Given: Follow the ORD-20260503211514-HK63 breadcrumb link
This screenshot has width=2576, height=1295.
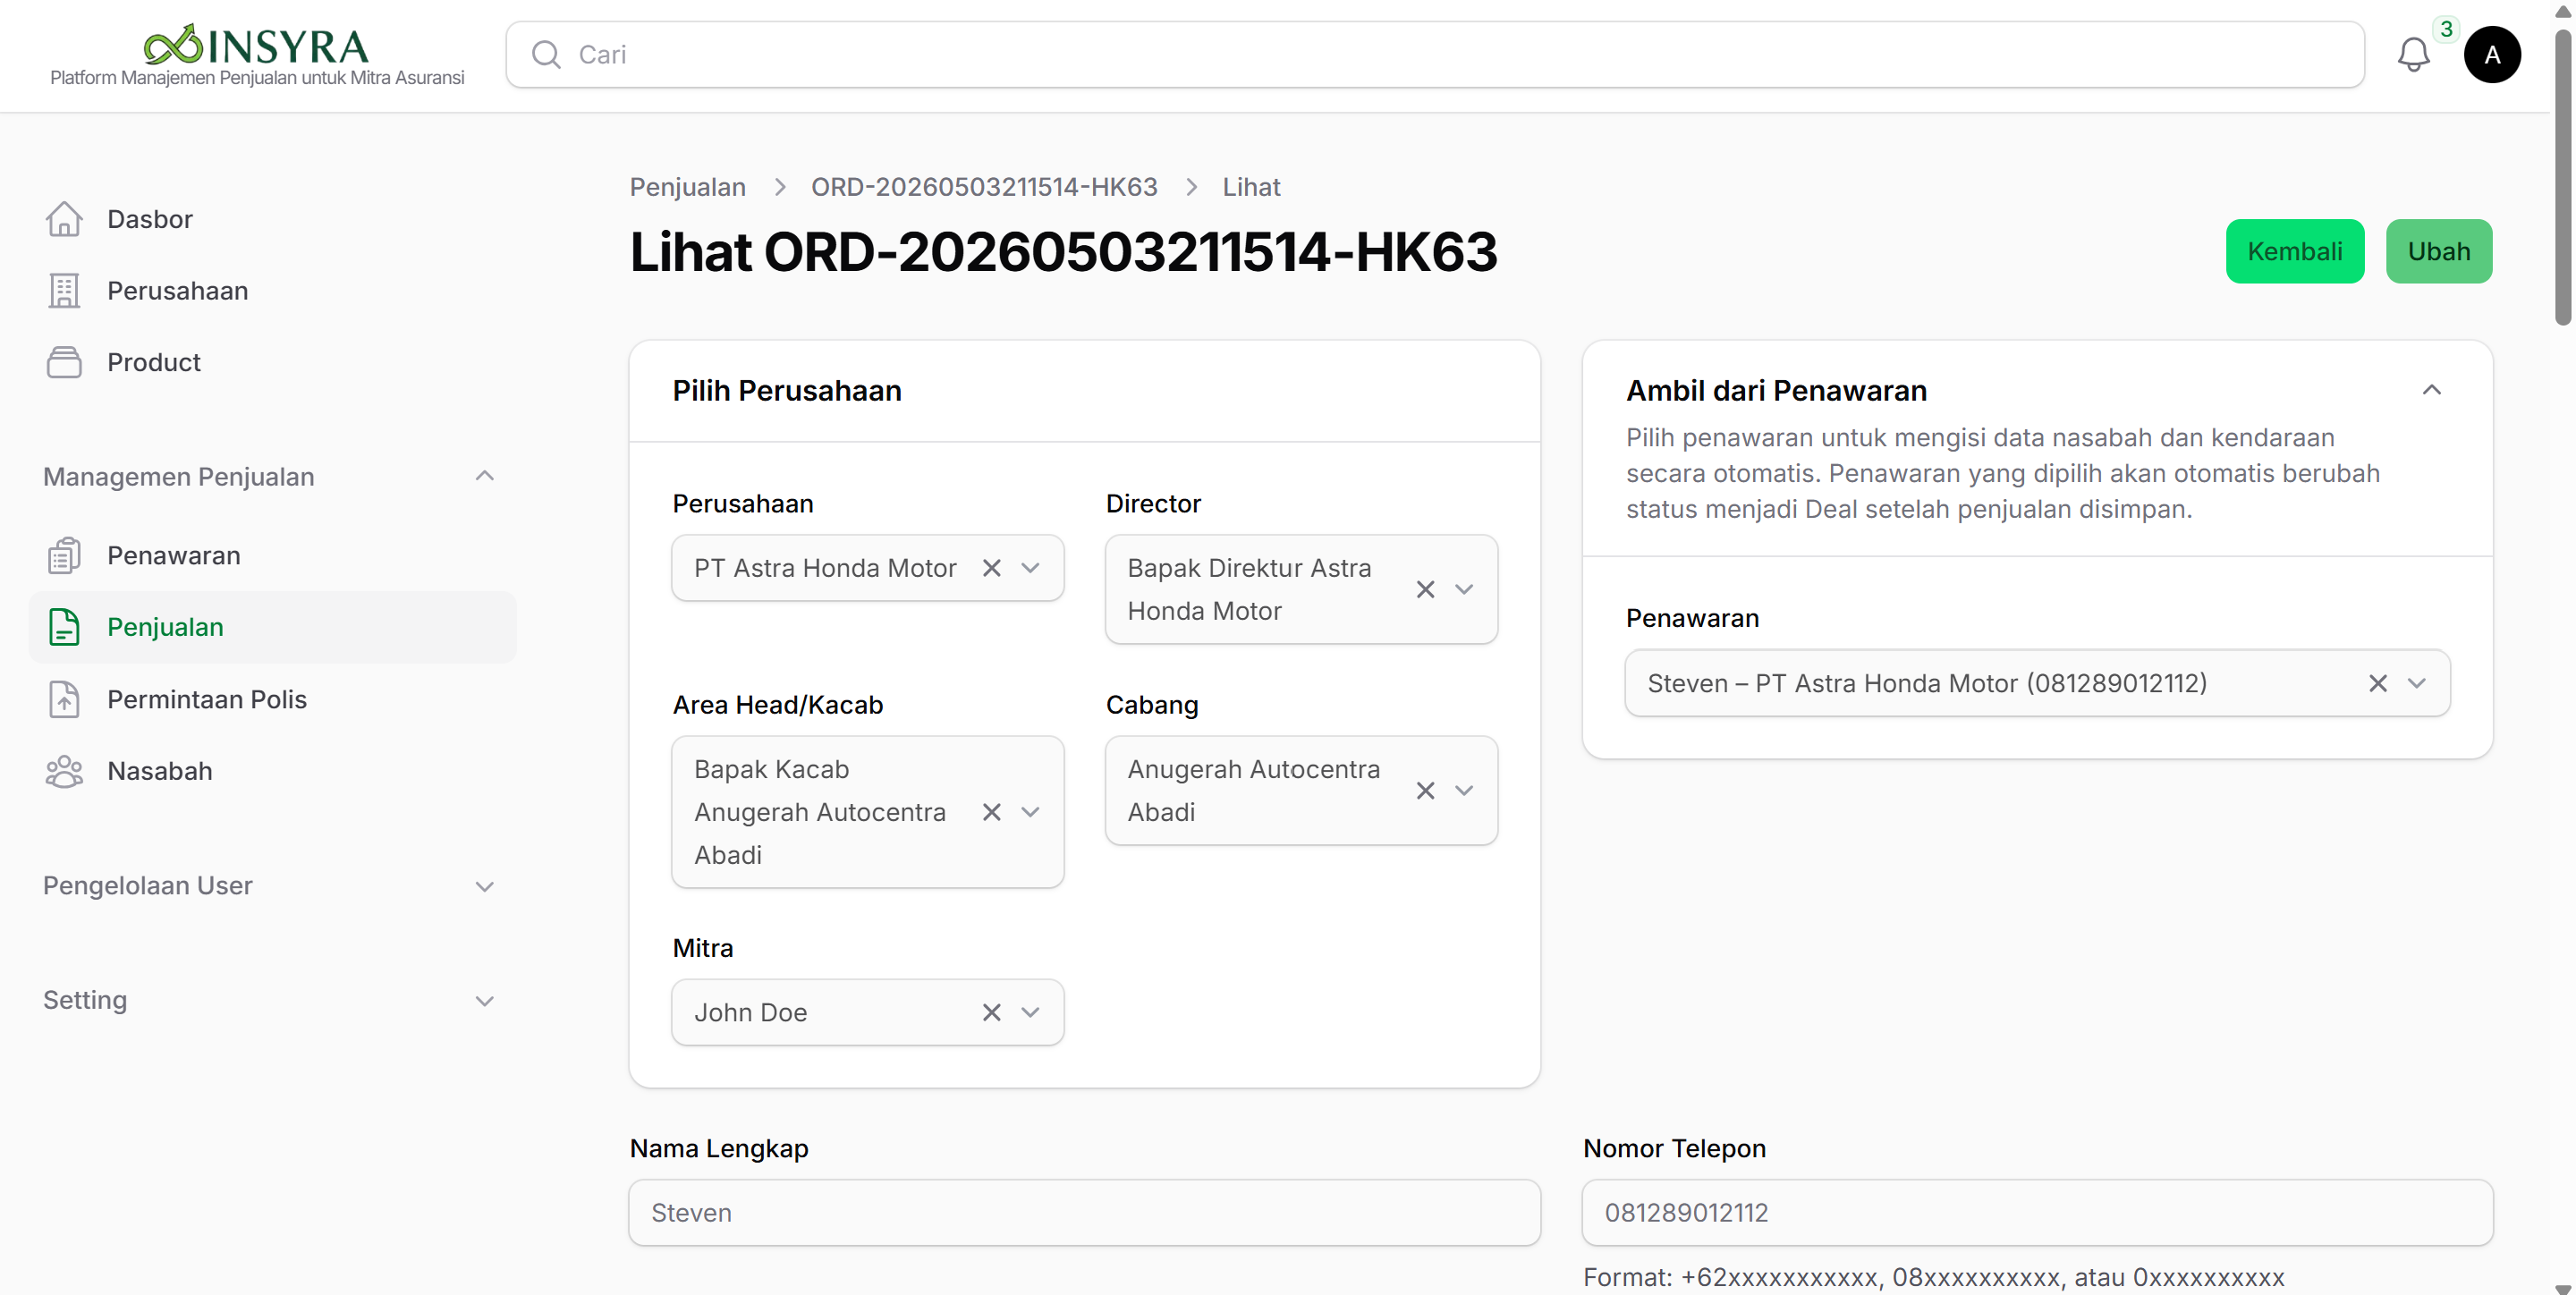Looking at the screenshot, I should (984, 187).
